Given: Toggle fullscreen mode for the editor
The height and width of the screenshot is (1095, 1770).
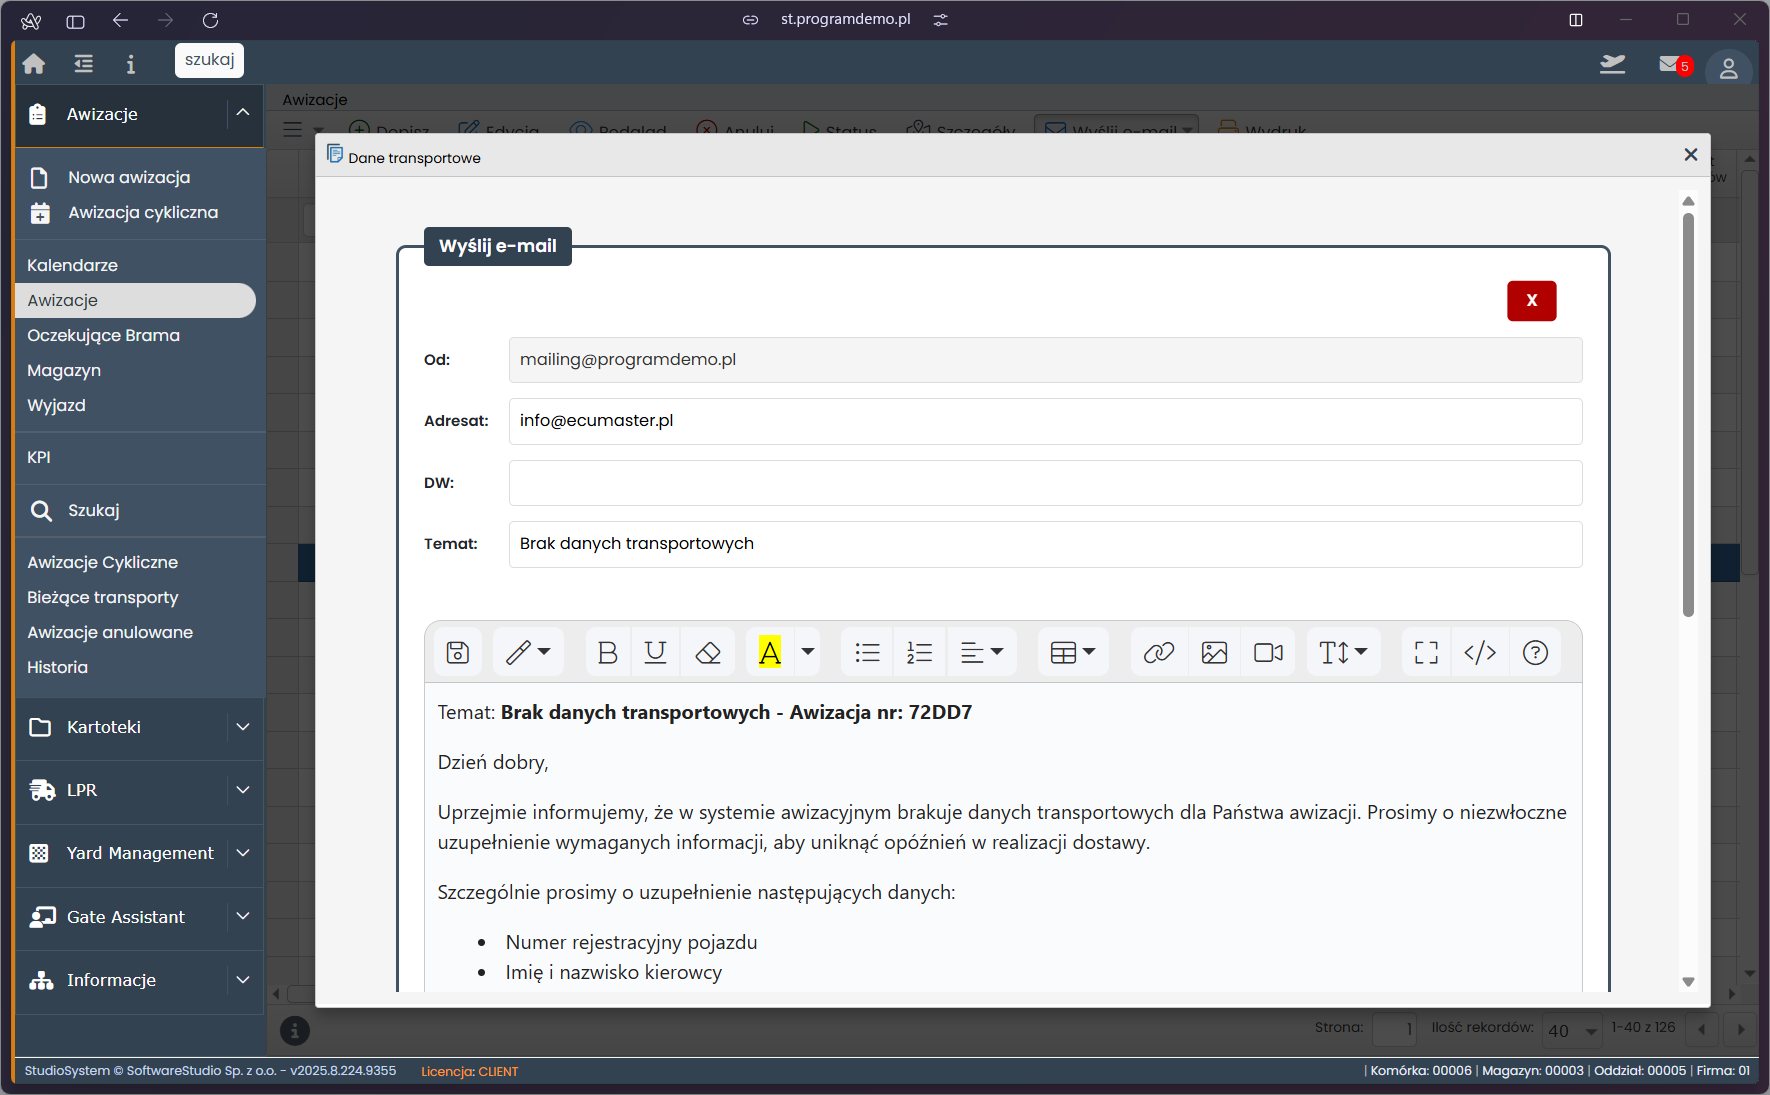Looking at the screenshot, I should click(1426, 653).
